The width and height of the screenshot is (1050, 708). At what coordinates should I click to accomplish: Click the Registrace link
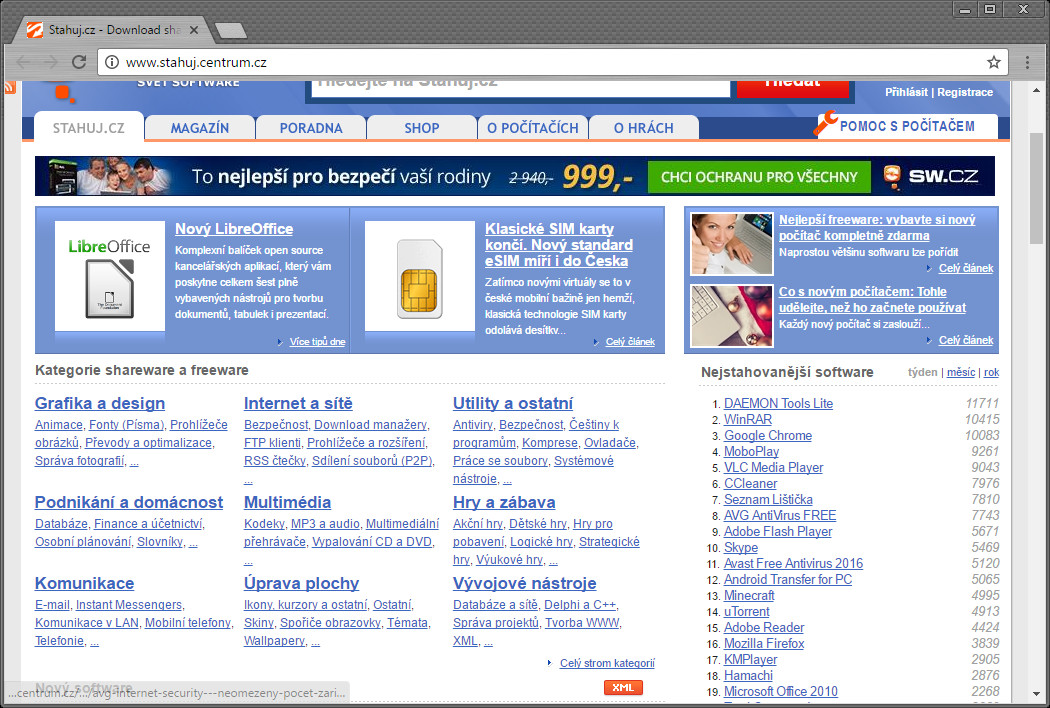pyautogui.click(x=965, y=92)
